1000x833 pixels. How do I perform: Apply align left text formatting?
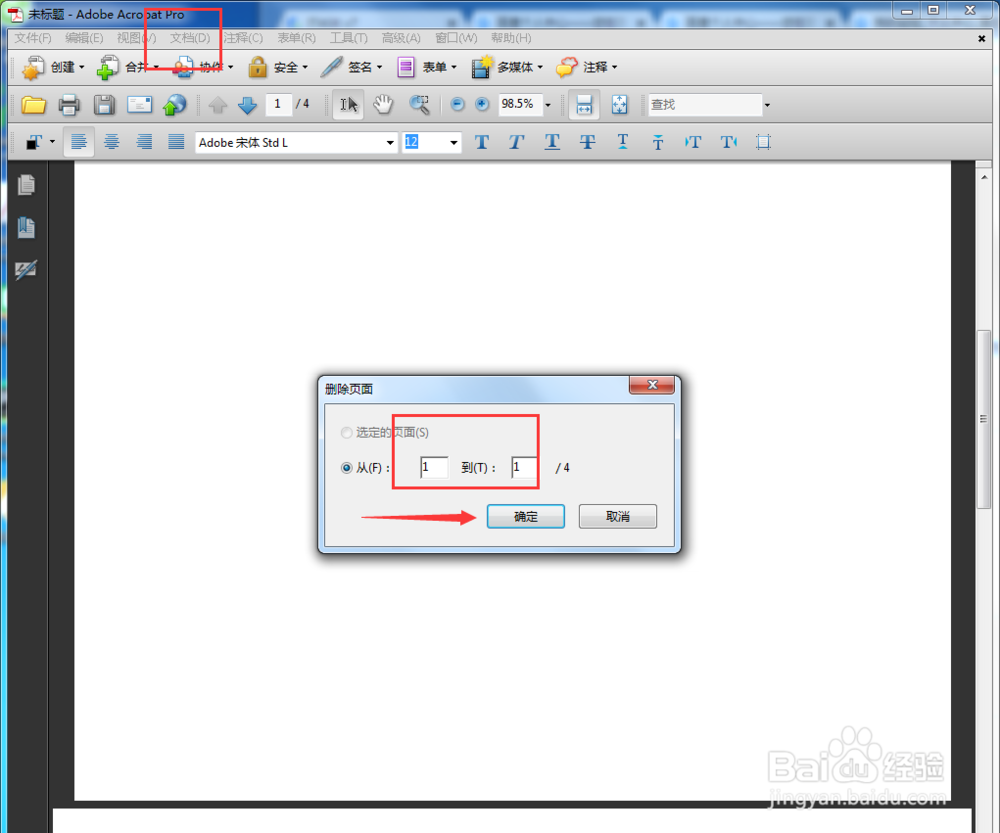click(79, 142)
